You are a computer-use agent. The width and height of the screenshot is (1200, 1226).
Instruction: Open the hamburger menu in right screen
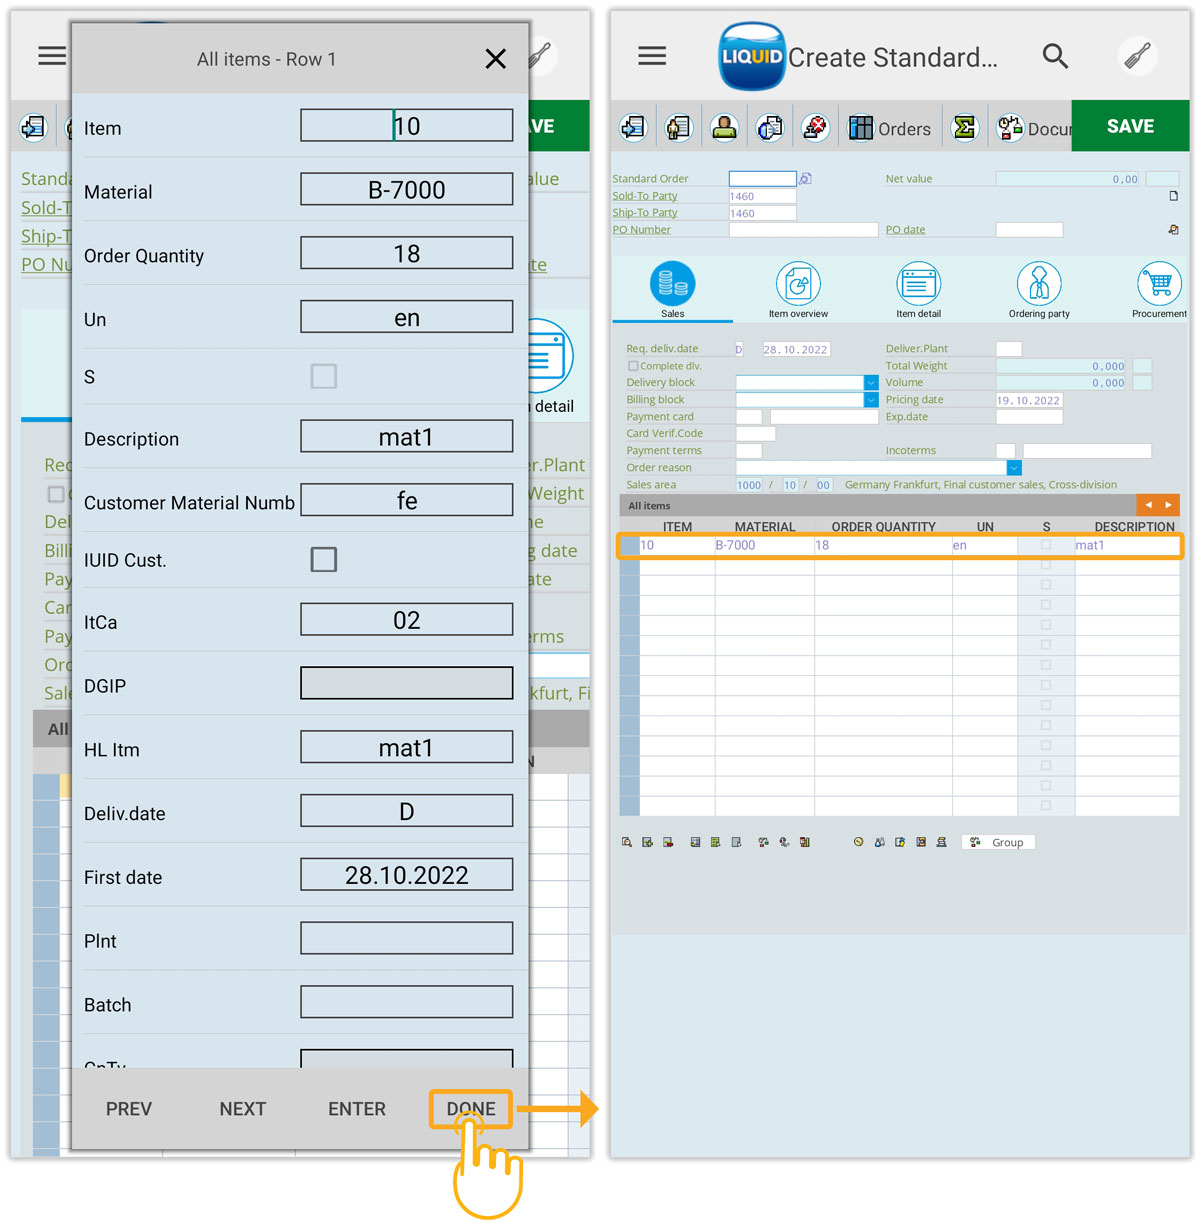tap(652, 56)
